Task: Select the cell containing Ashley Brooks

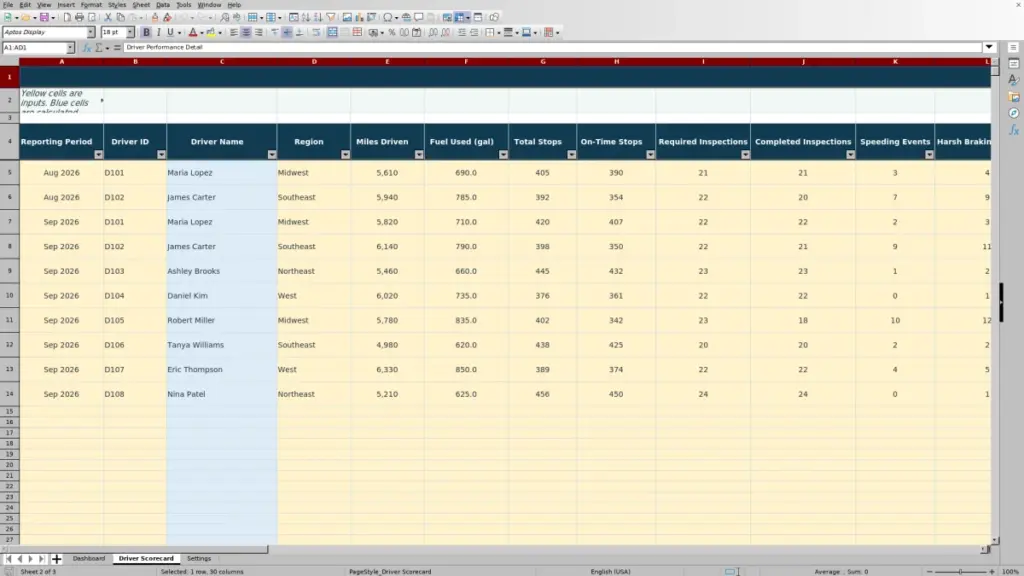Action: 221,271
